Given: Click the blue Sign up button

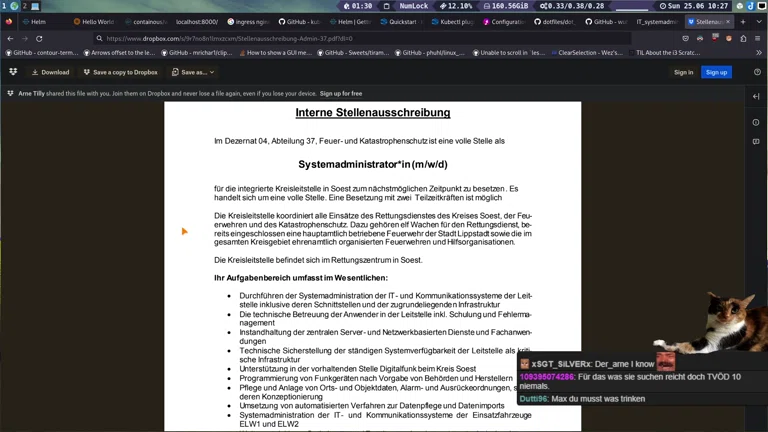Looking at the screenshot, I should click(x=716, y=72).
